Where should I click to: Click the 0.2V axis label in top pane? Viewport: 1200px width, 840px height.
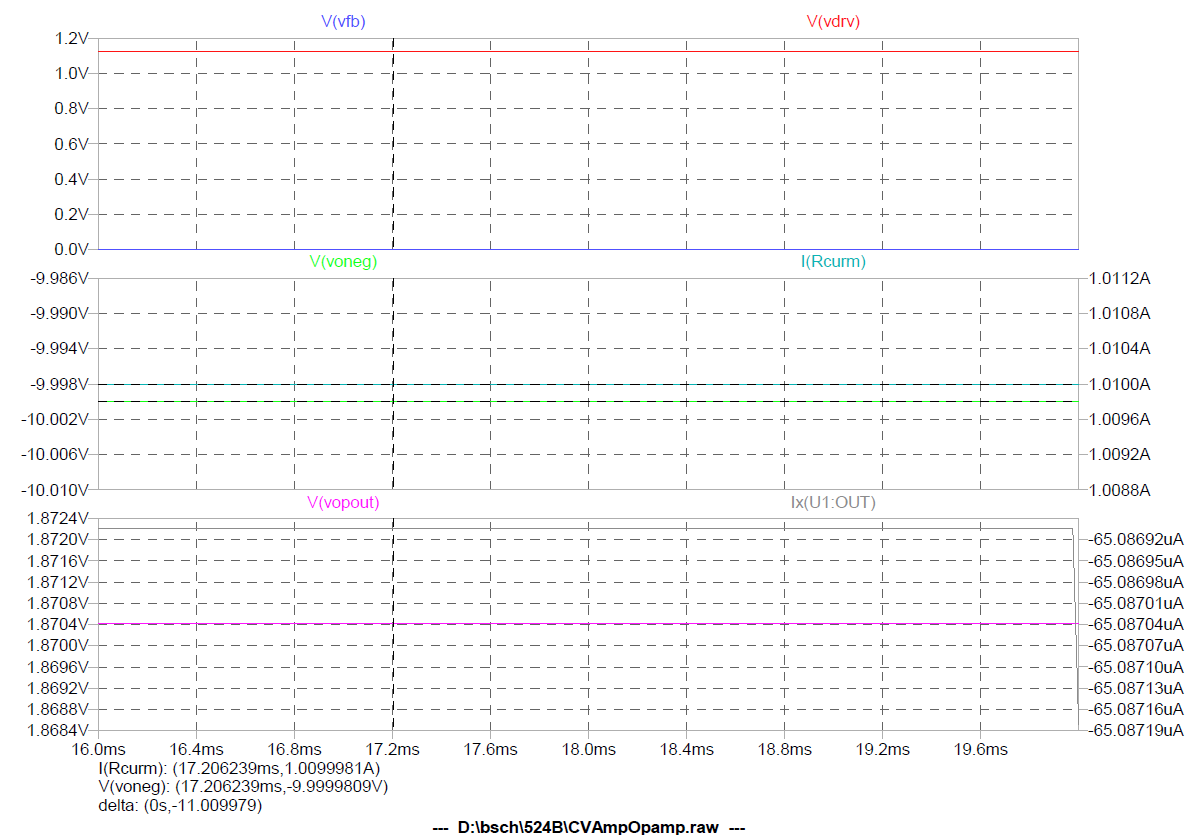[73, 213]
